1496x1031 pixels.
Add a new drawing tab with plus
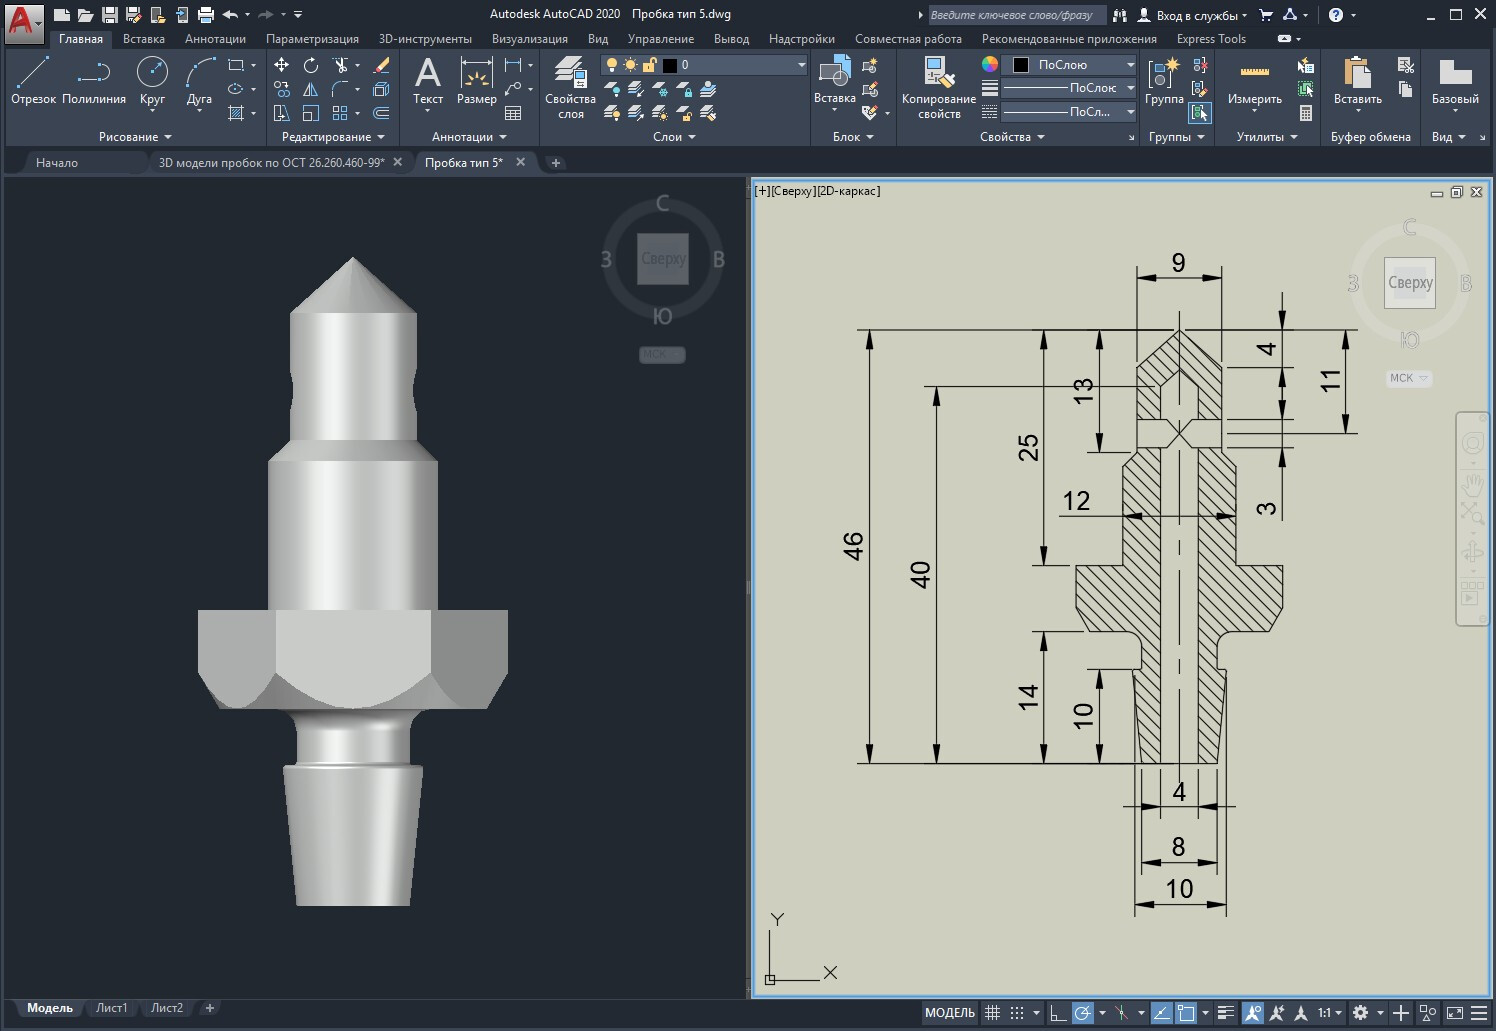point(556,163)
